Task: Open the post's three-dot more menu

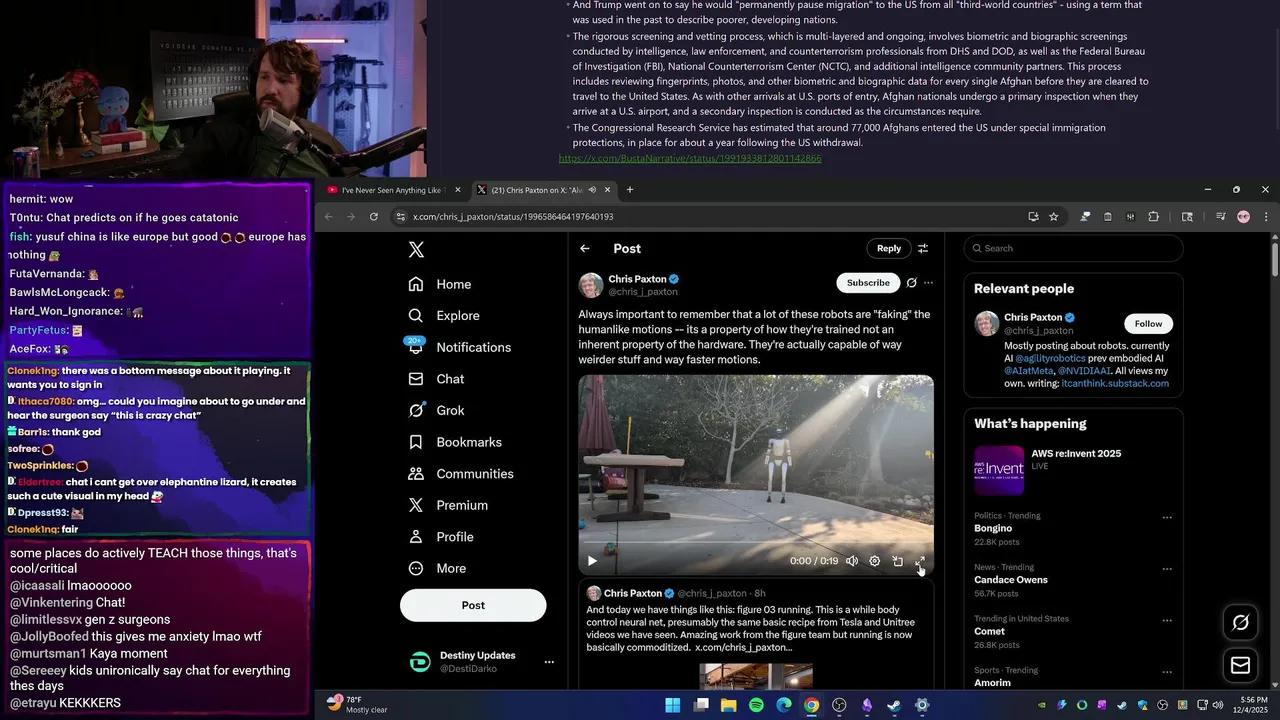Action: point(929,283)
